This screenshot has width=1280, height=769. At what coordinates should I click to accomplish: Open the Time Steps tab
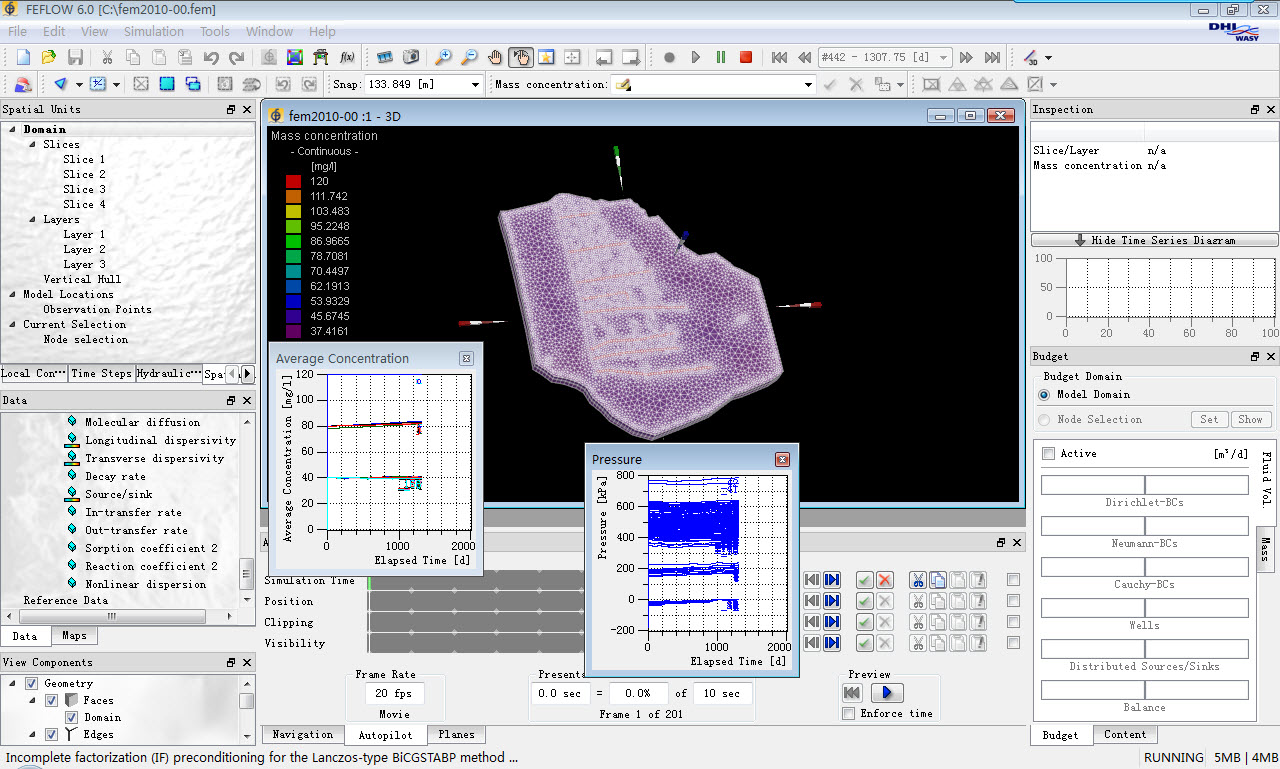(x=101, y=373)
